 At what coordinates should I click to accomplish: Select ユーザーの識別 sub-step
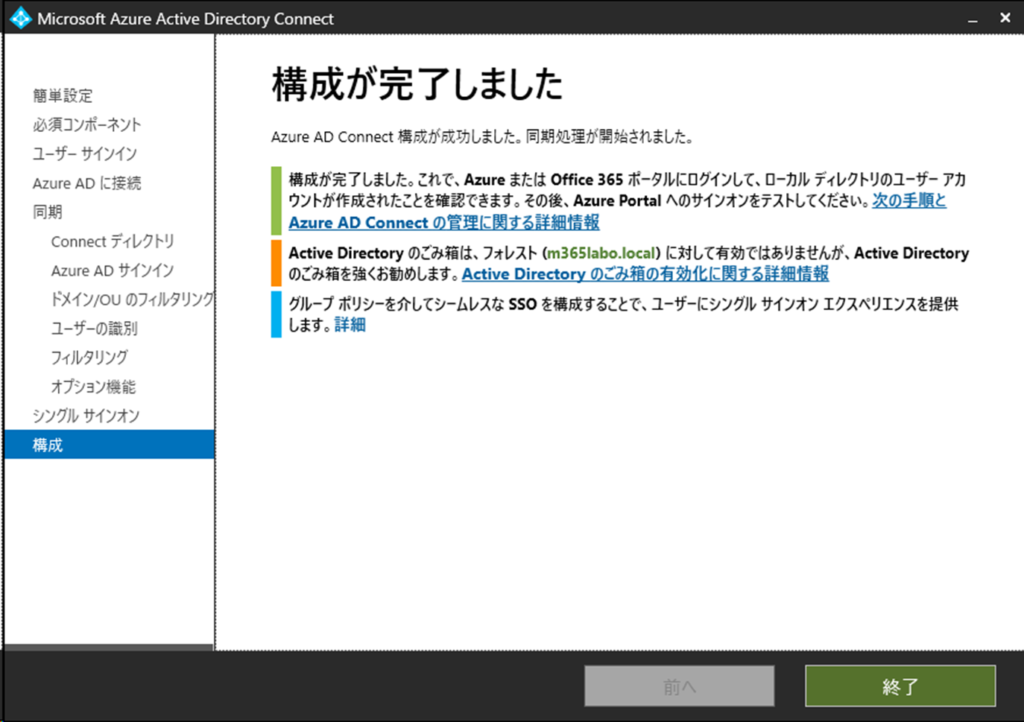[x=94, y=328]
